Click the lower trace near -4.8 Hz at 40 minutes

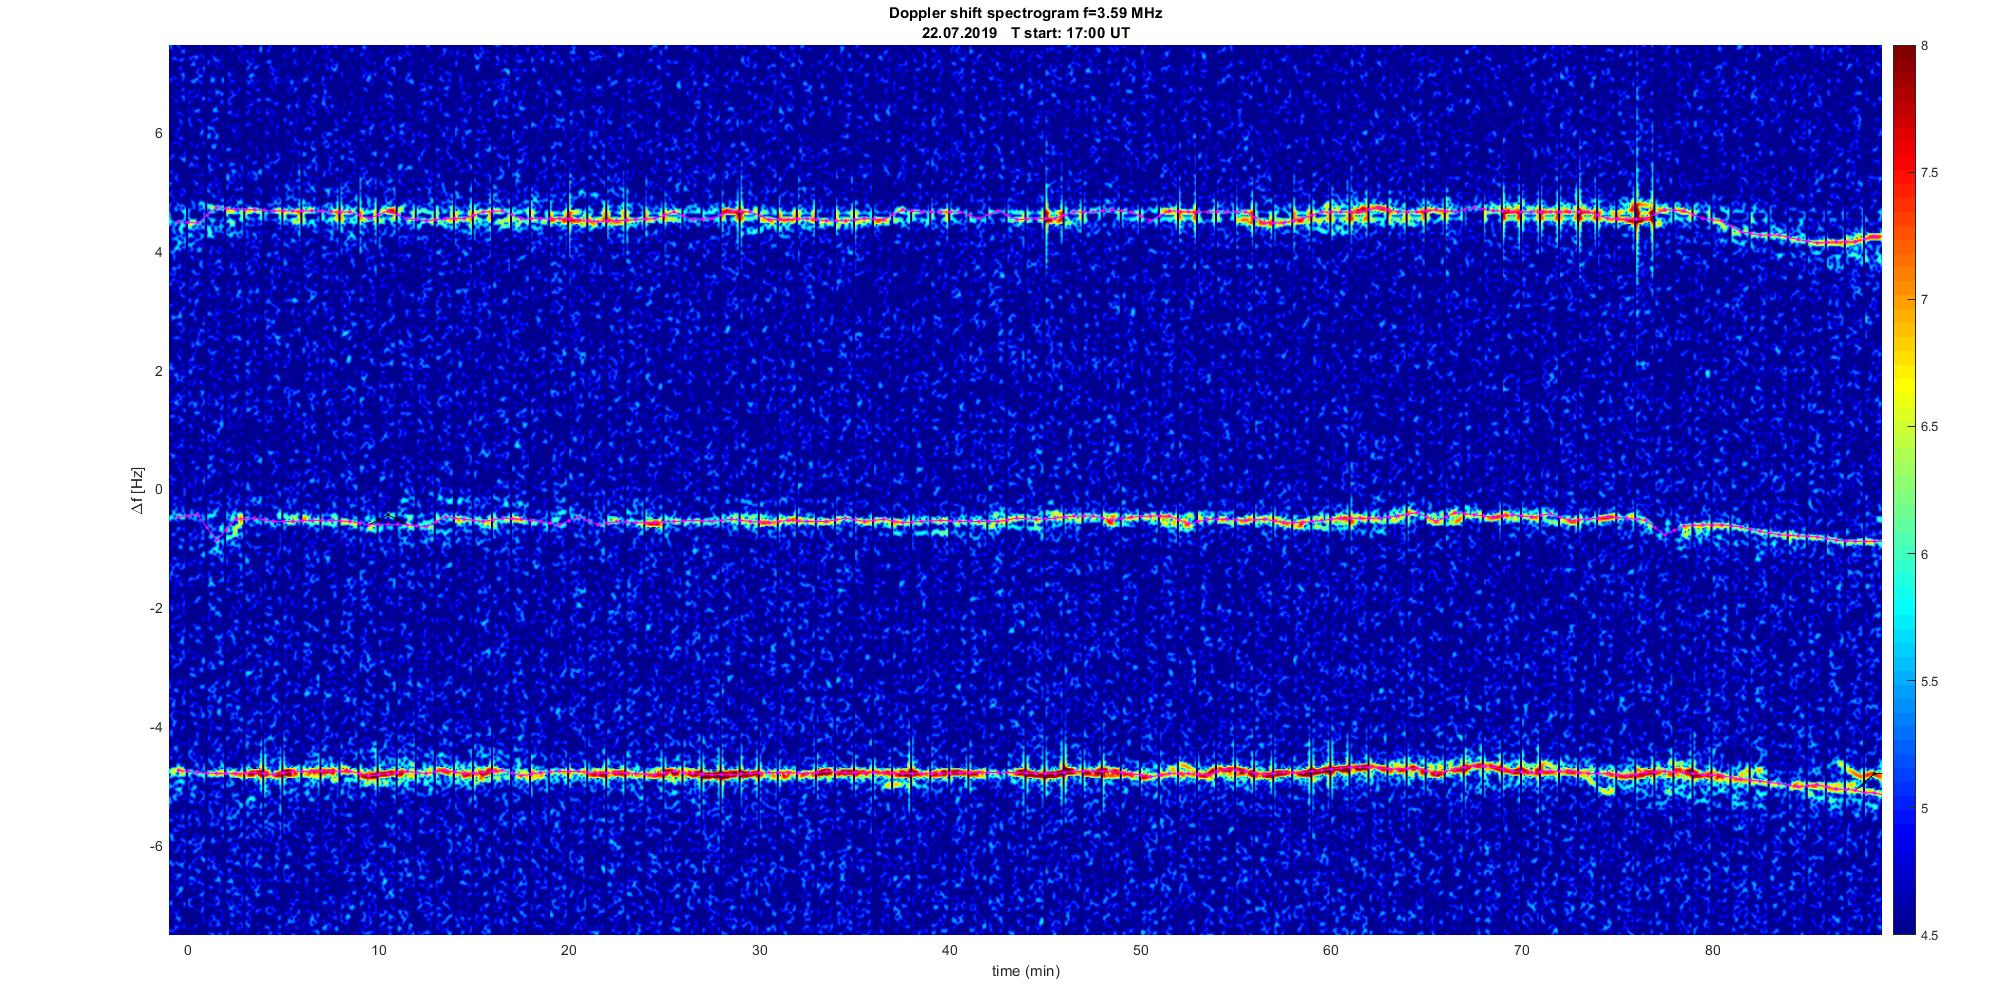pos(950,773)
